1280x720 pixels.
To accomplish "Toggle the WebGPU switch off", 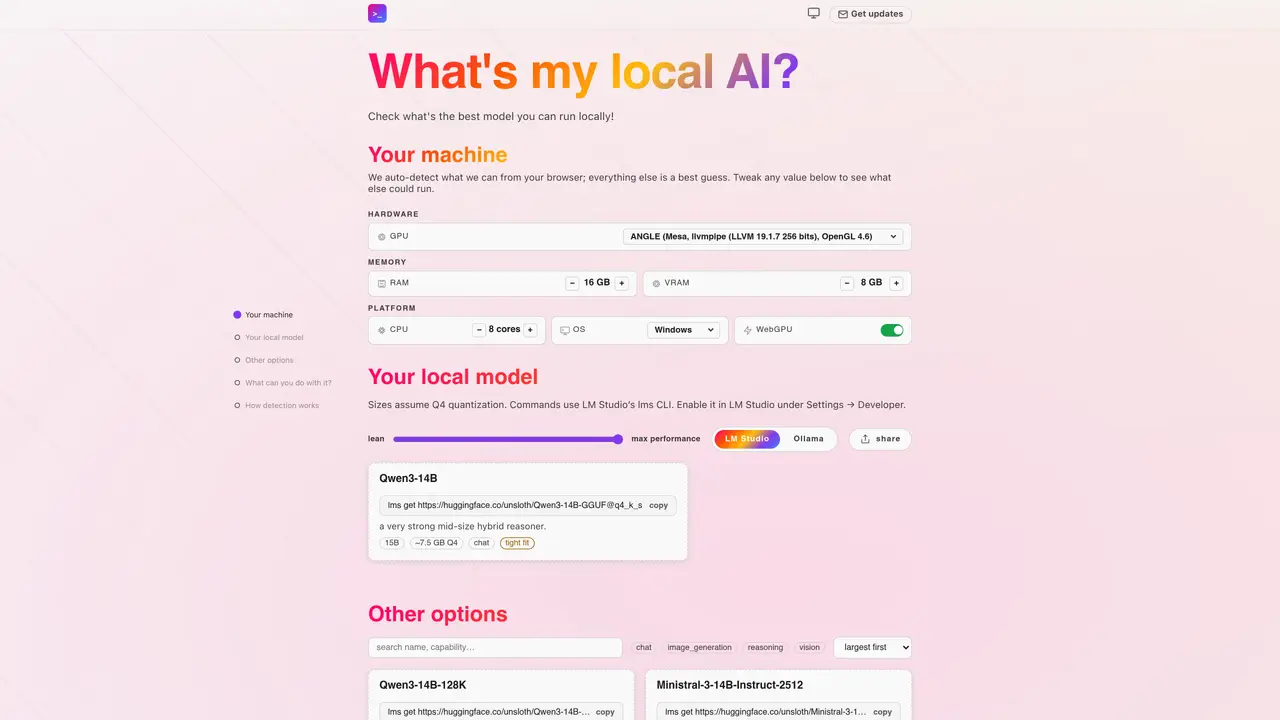I will pyautogui.click(x=891, y=330).
